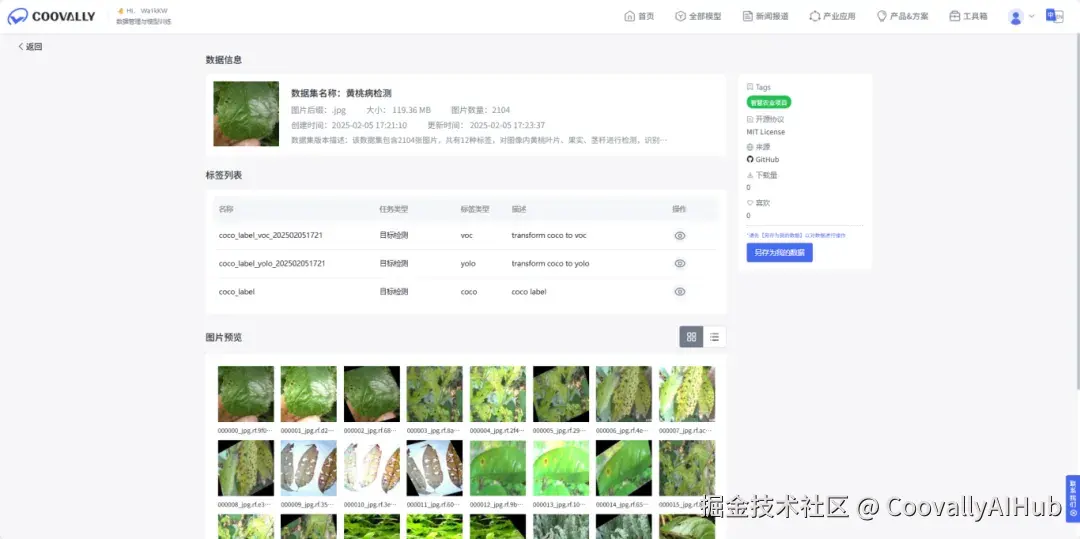Click the 'transform coco to voc' description
The height and width of the screenshot is (539, 1080).
point(549,235)
